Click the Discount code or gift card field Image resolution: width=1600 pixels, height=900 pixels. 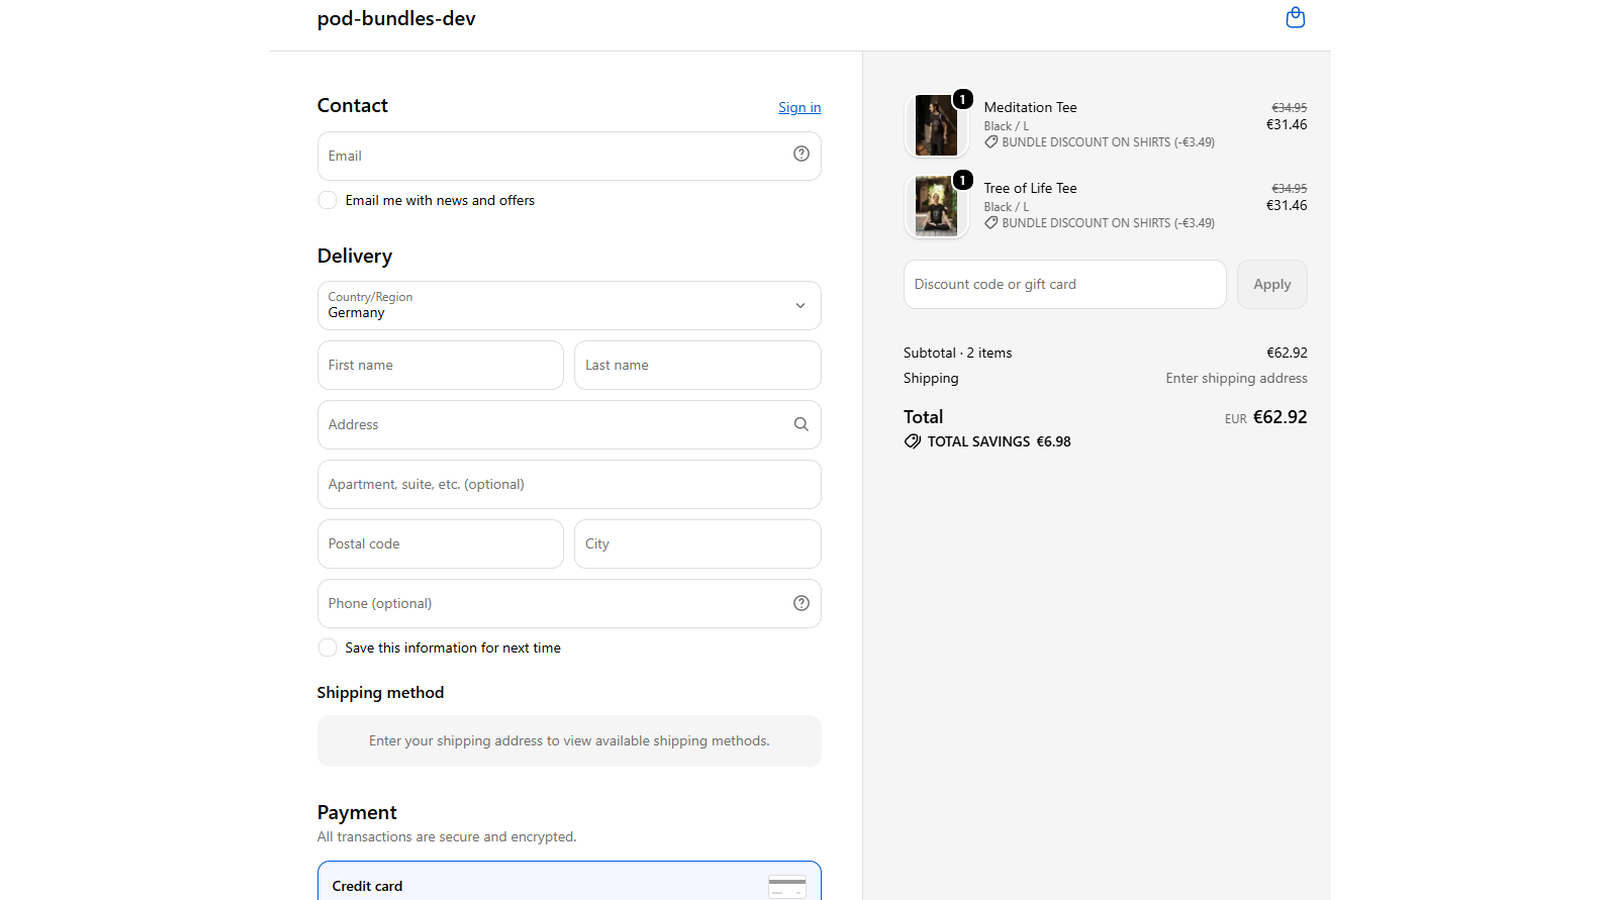point(1065,284)
